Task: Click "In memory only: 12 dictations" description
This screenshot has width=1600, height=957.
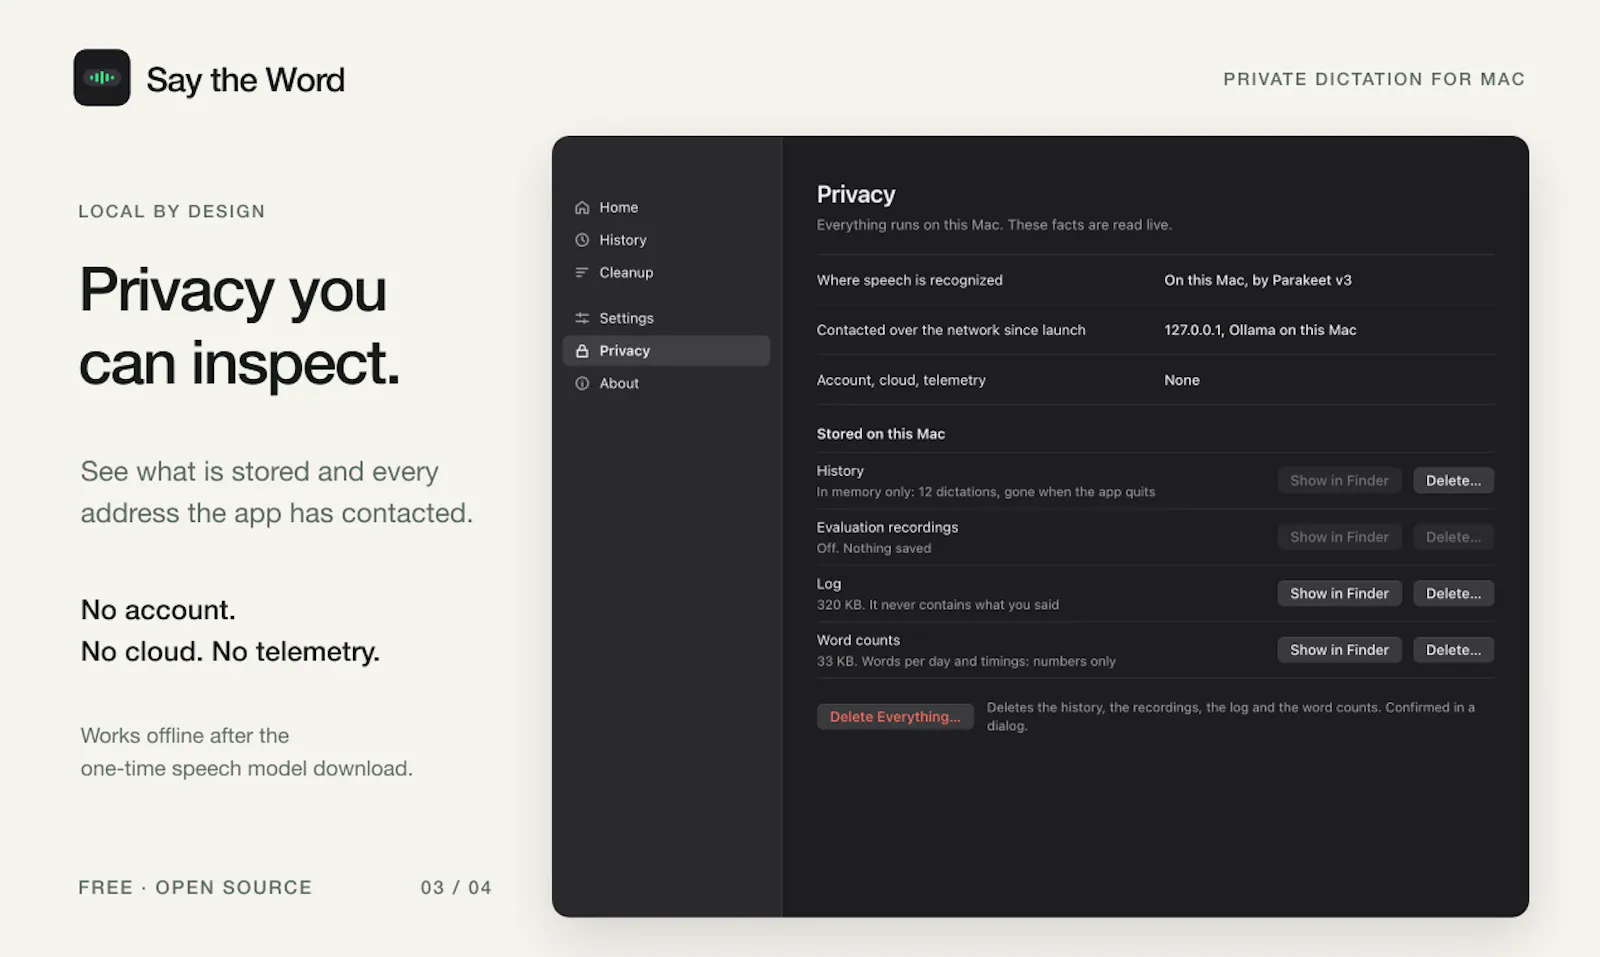Action: coord(985,492)
